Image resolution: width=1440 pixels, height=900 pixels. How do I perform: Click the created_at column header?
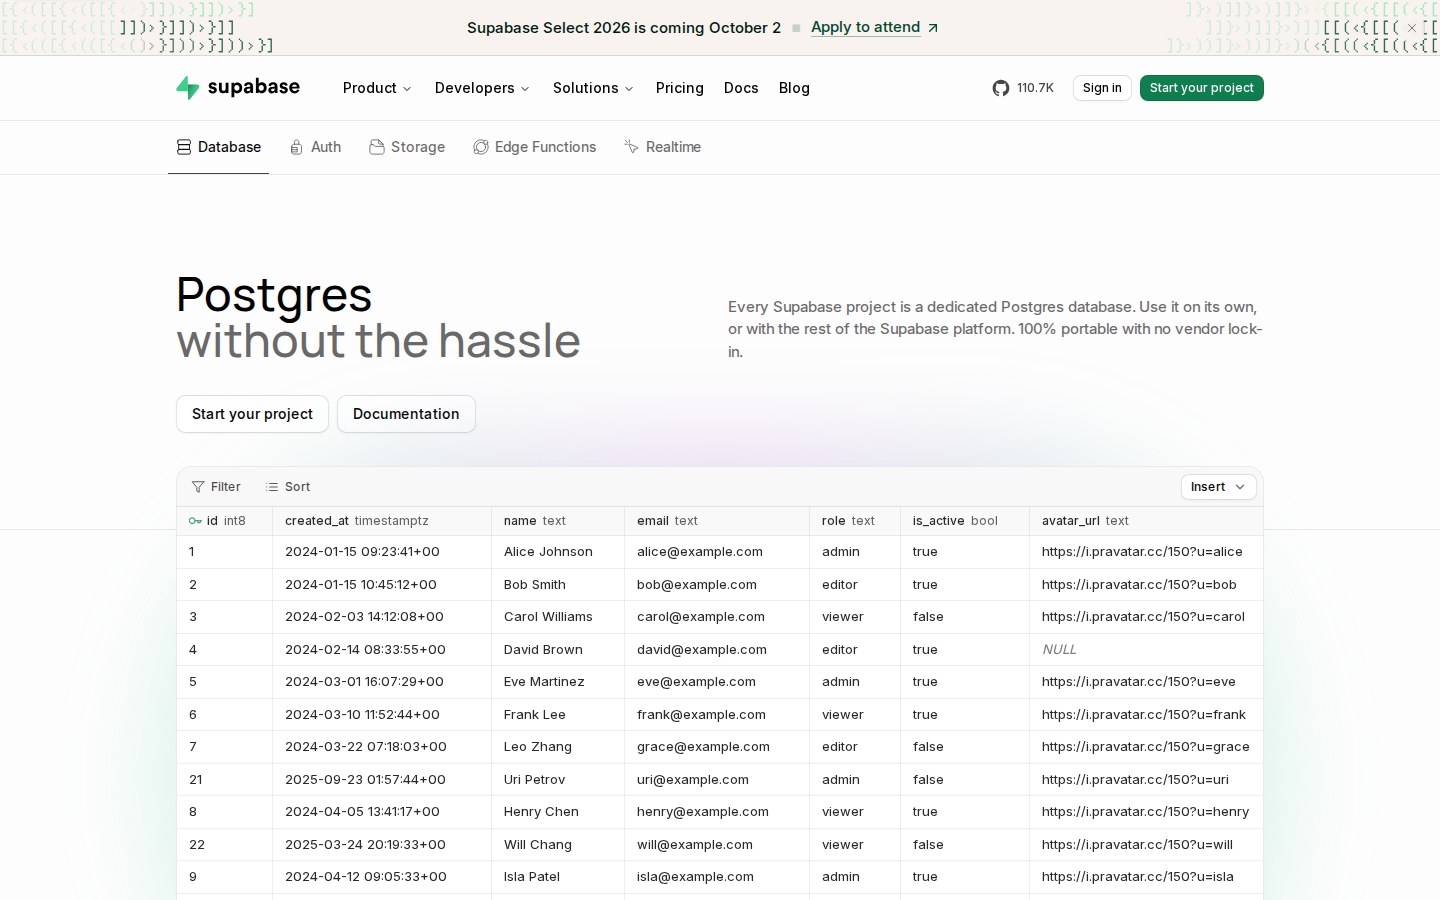point(382,521)
